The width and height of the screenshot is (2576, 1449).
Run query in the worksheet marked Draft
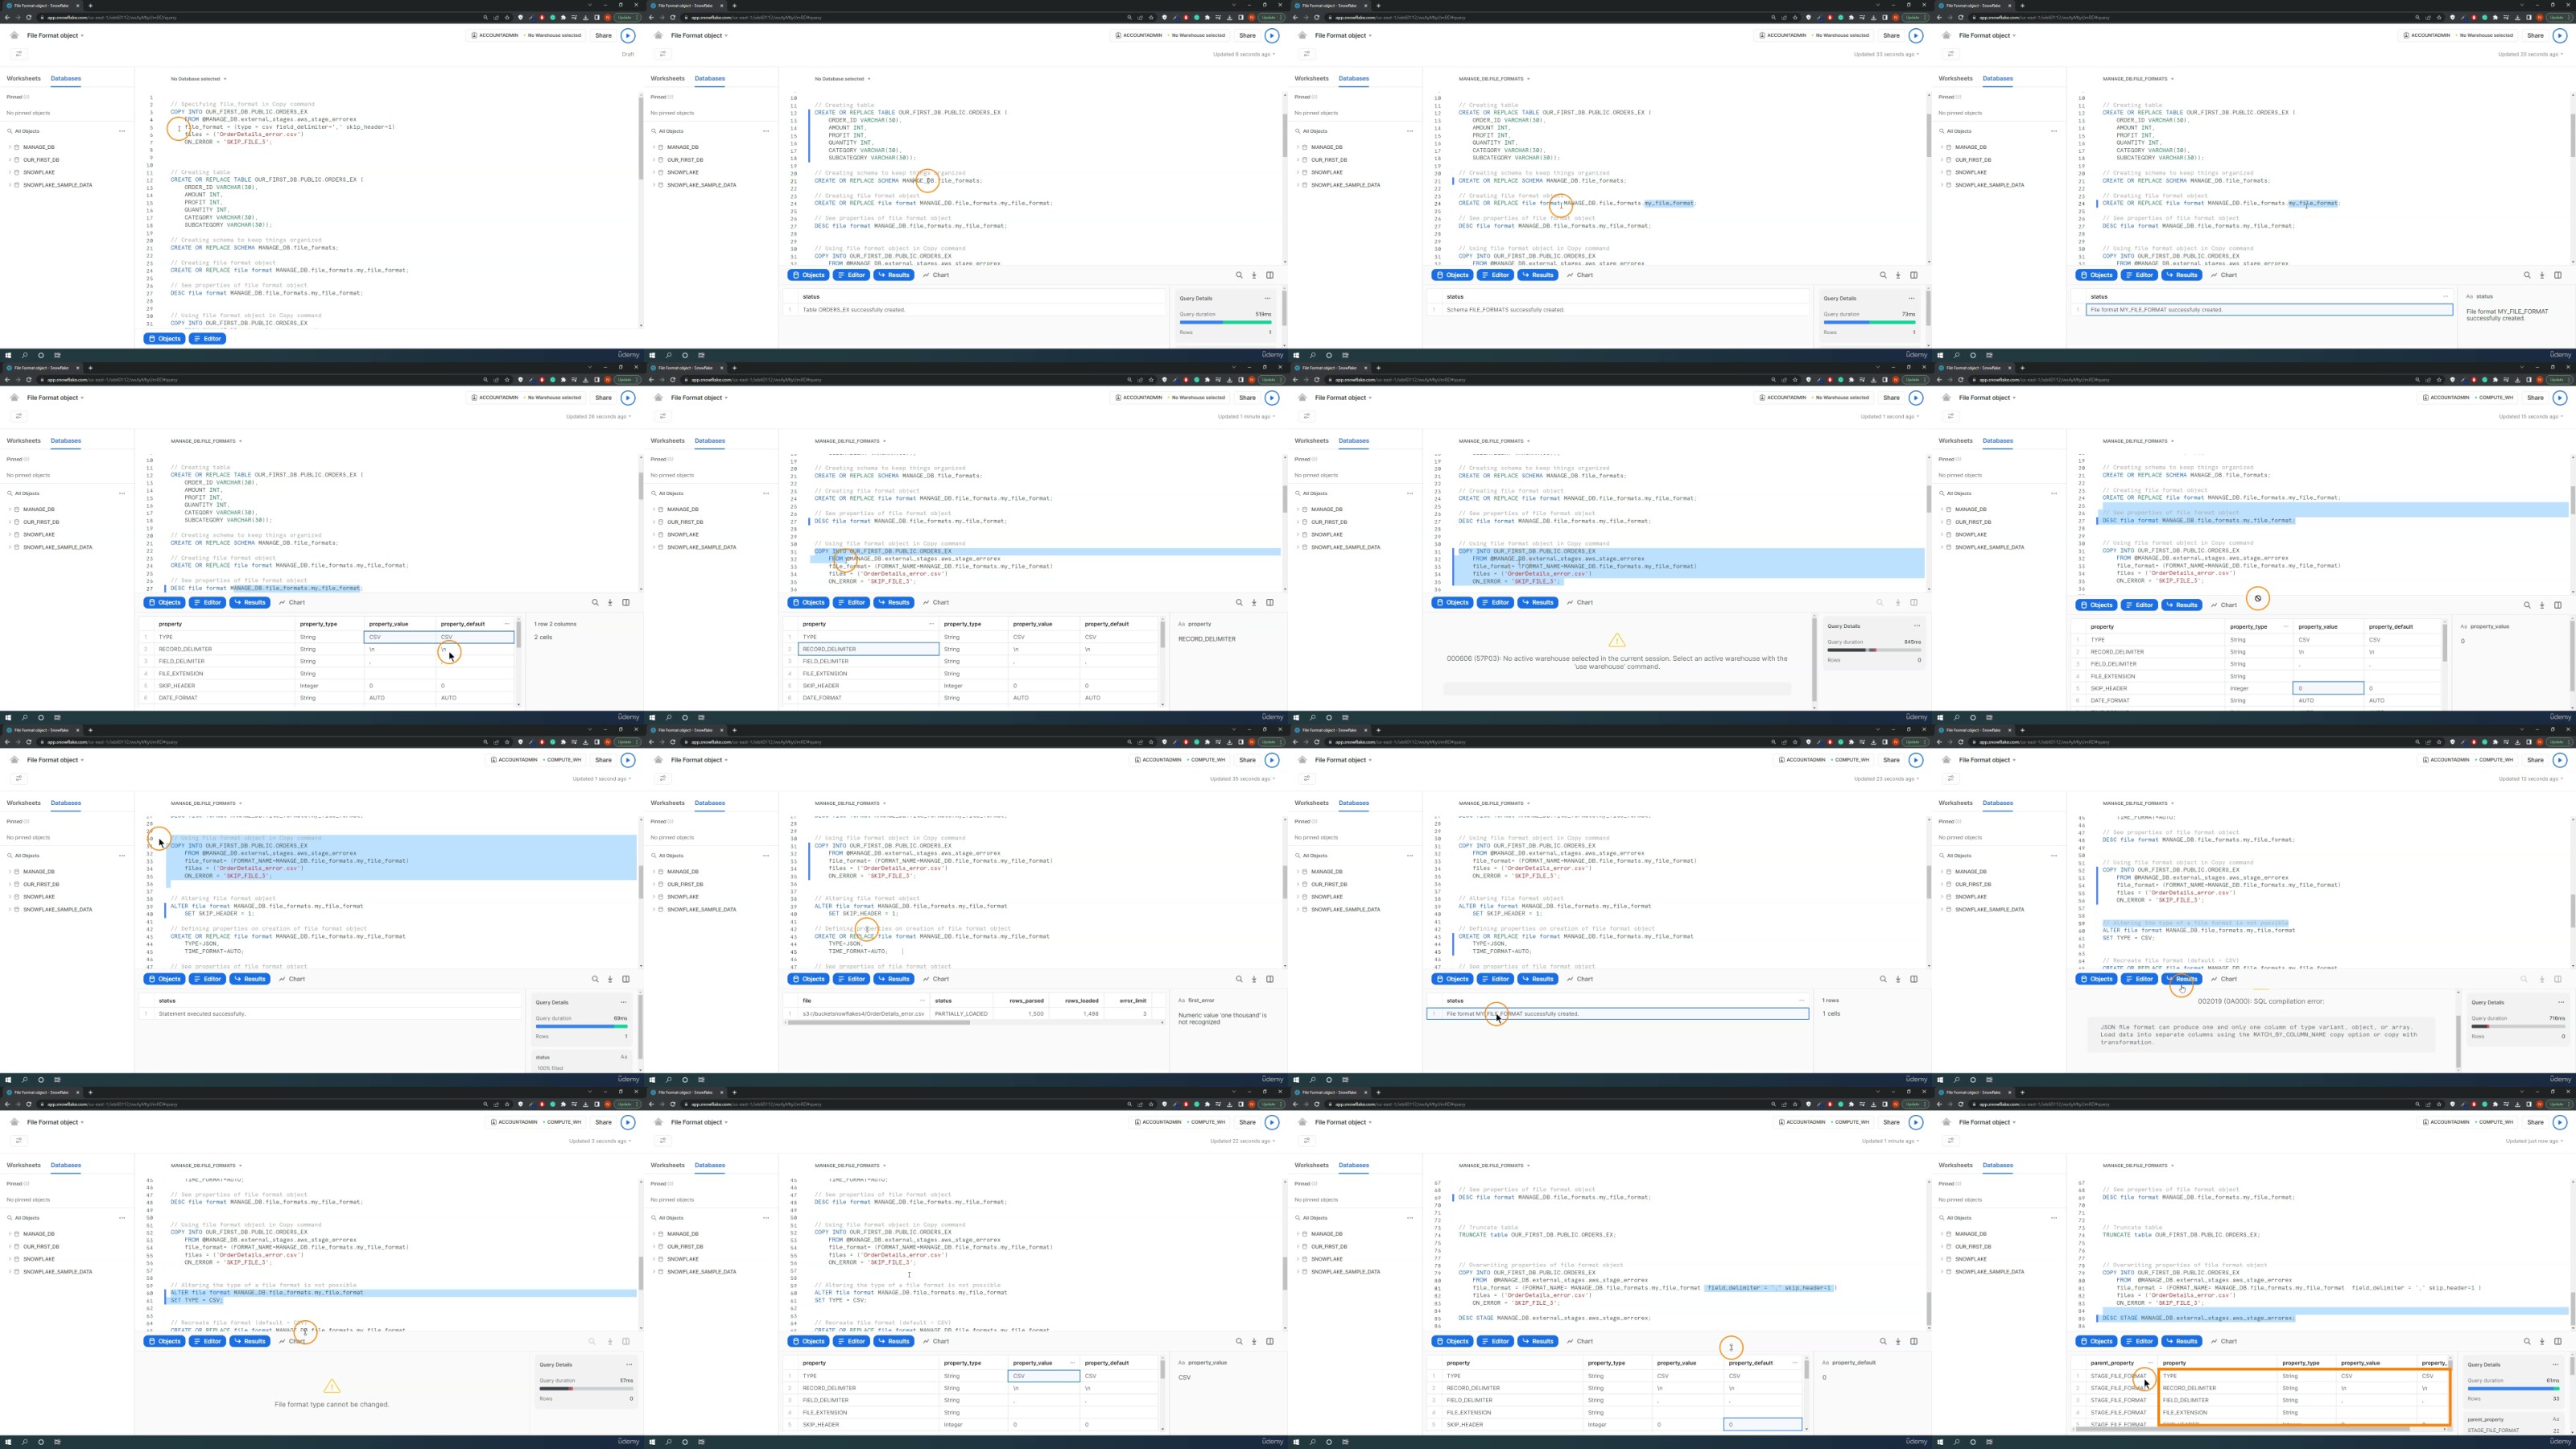pos(627,35)
